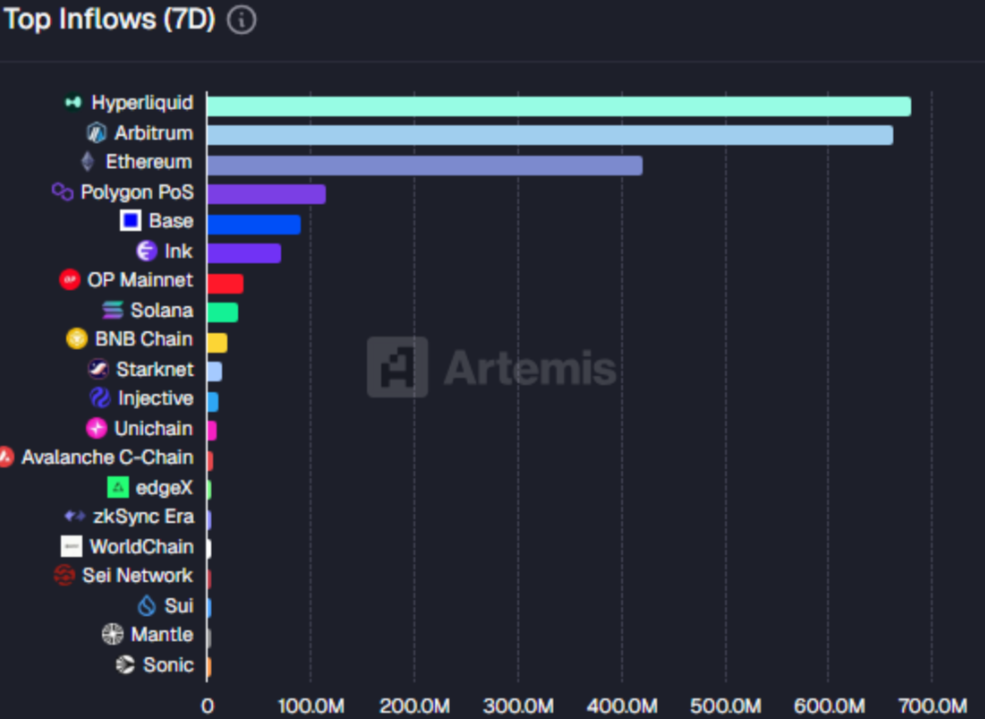The height and width of the screenshot is (719, 985).
Task: Click the Starknet logo icon
Action: pos(98,369)
